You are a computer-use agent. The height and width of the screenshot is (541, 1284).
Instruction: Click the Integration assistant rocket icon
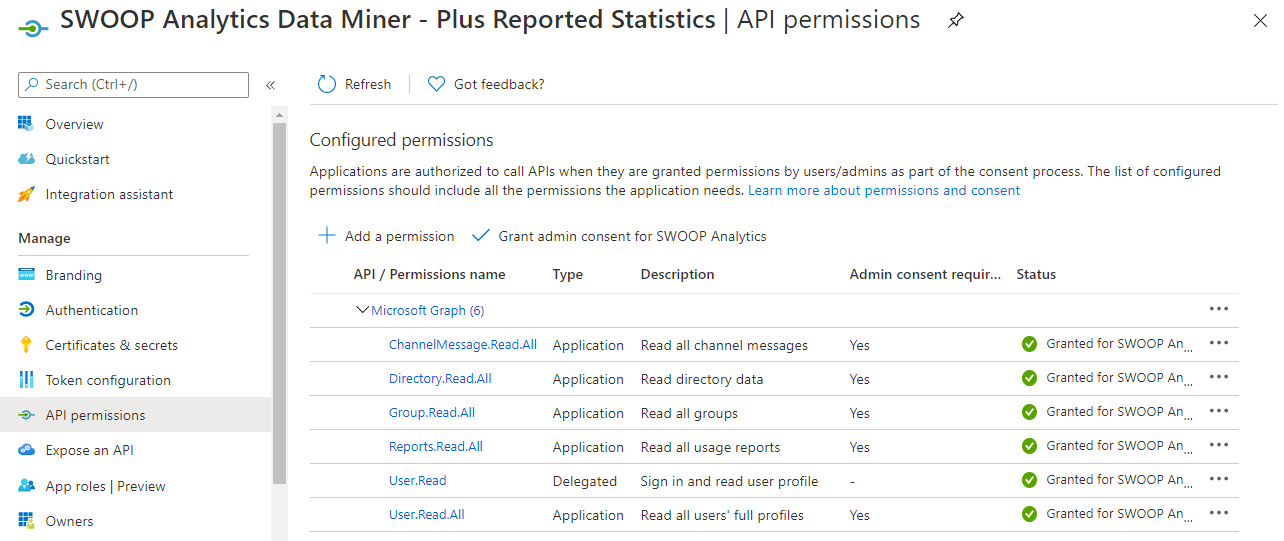coord(27,194)
